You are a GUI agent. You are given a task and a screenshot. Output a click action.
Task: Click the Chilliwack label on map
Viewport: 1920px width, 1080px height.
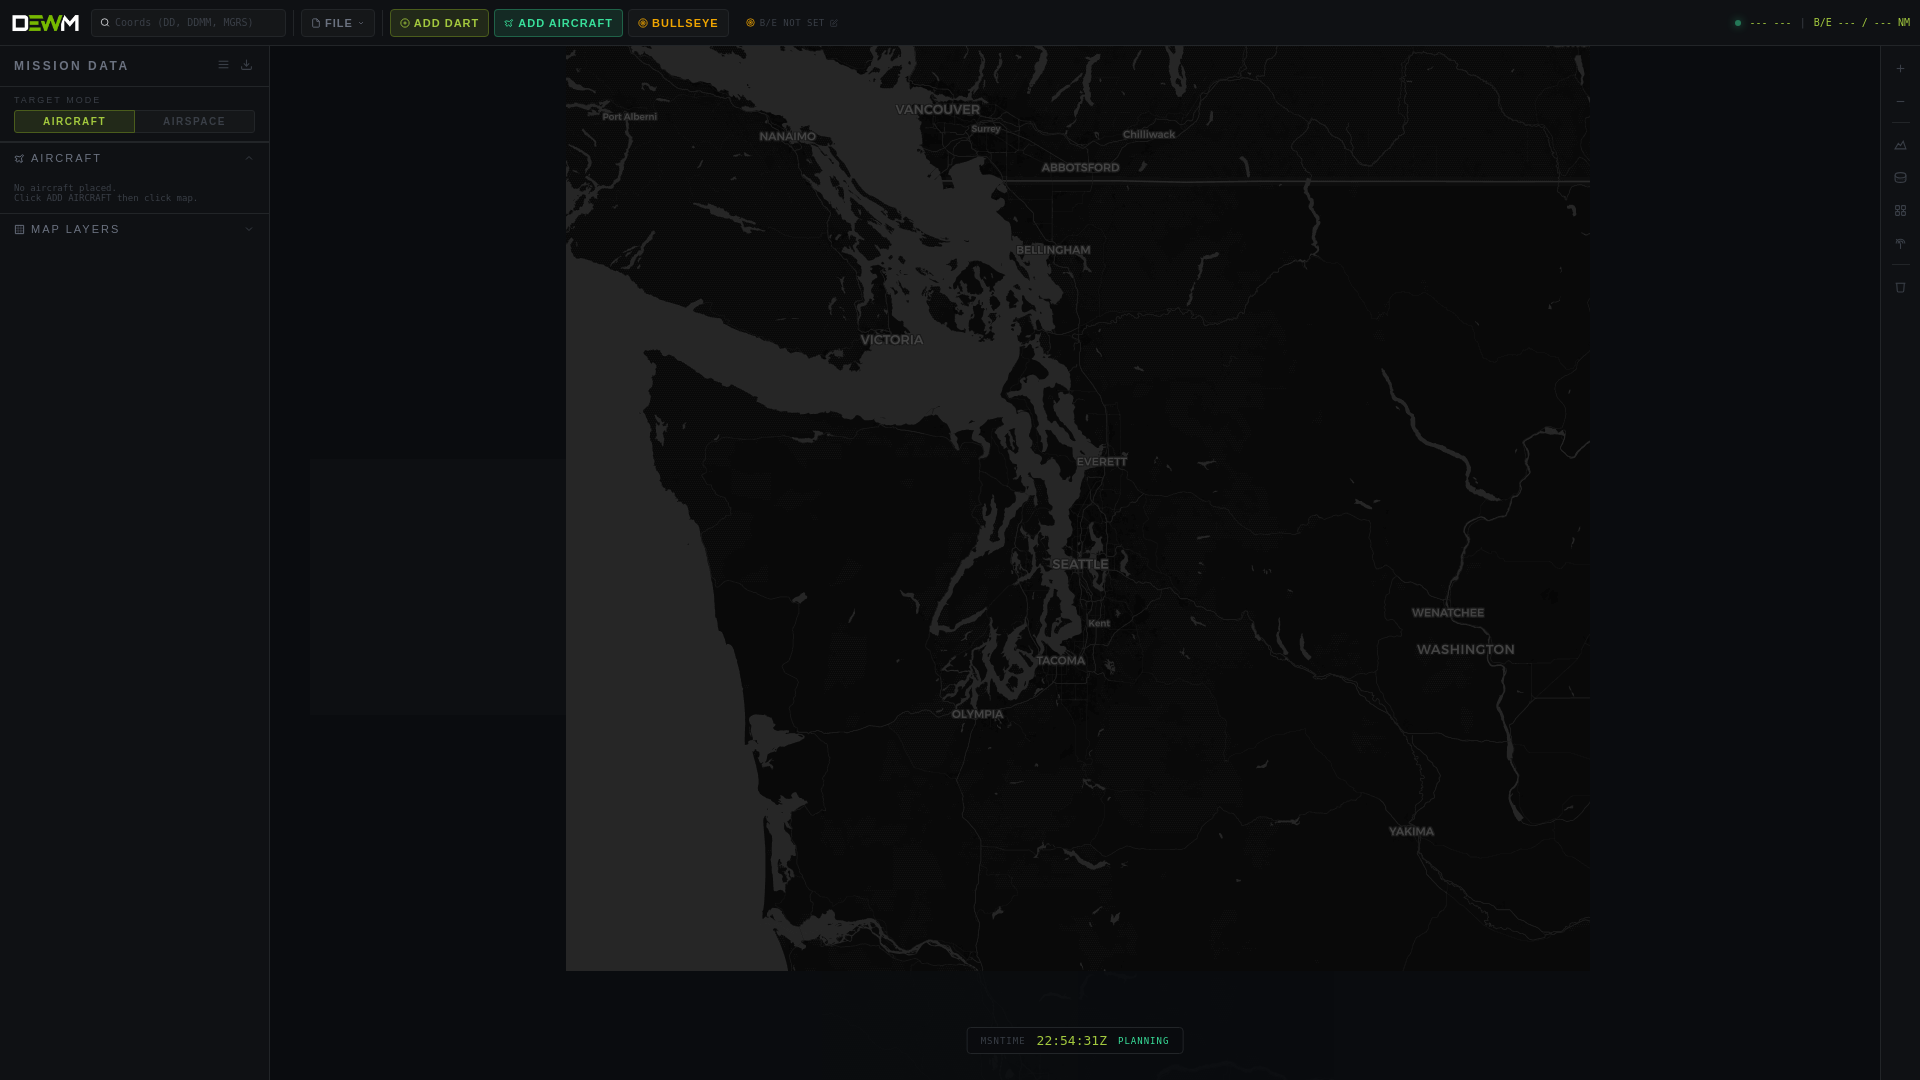(1149, 134)
